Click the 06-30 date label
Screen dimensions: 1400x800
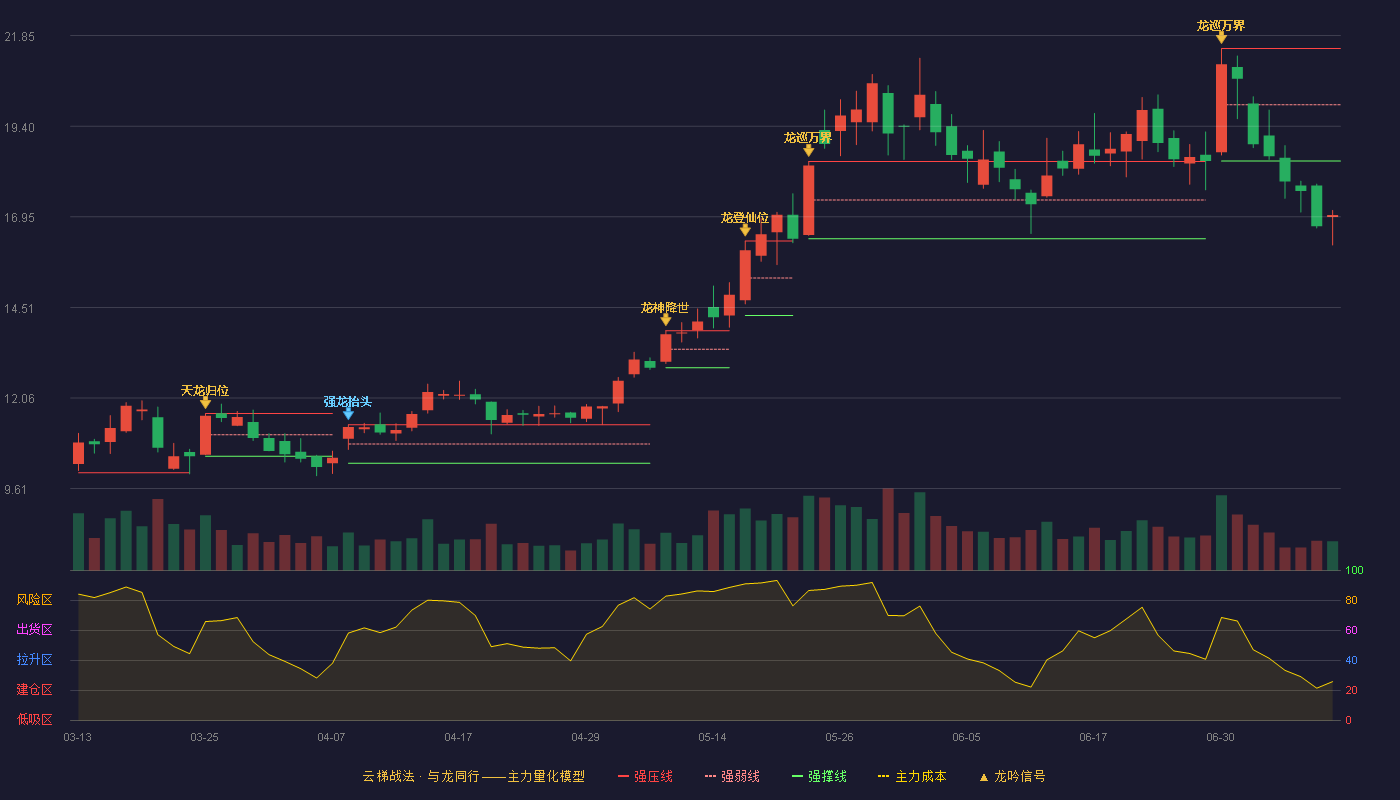tap(1220, 737)
